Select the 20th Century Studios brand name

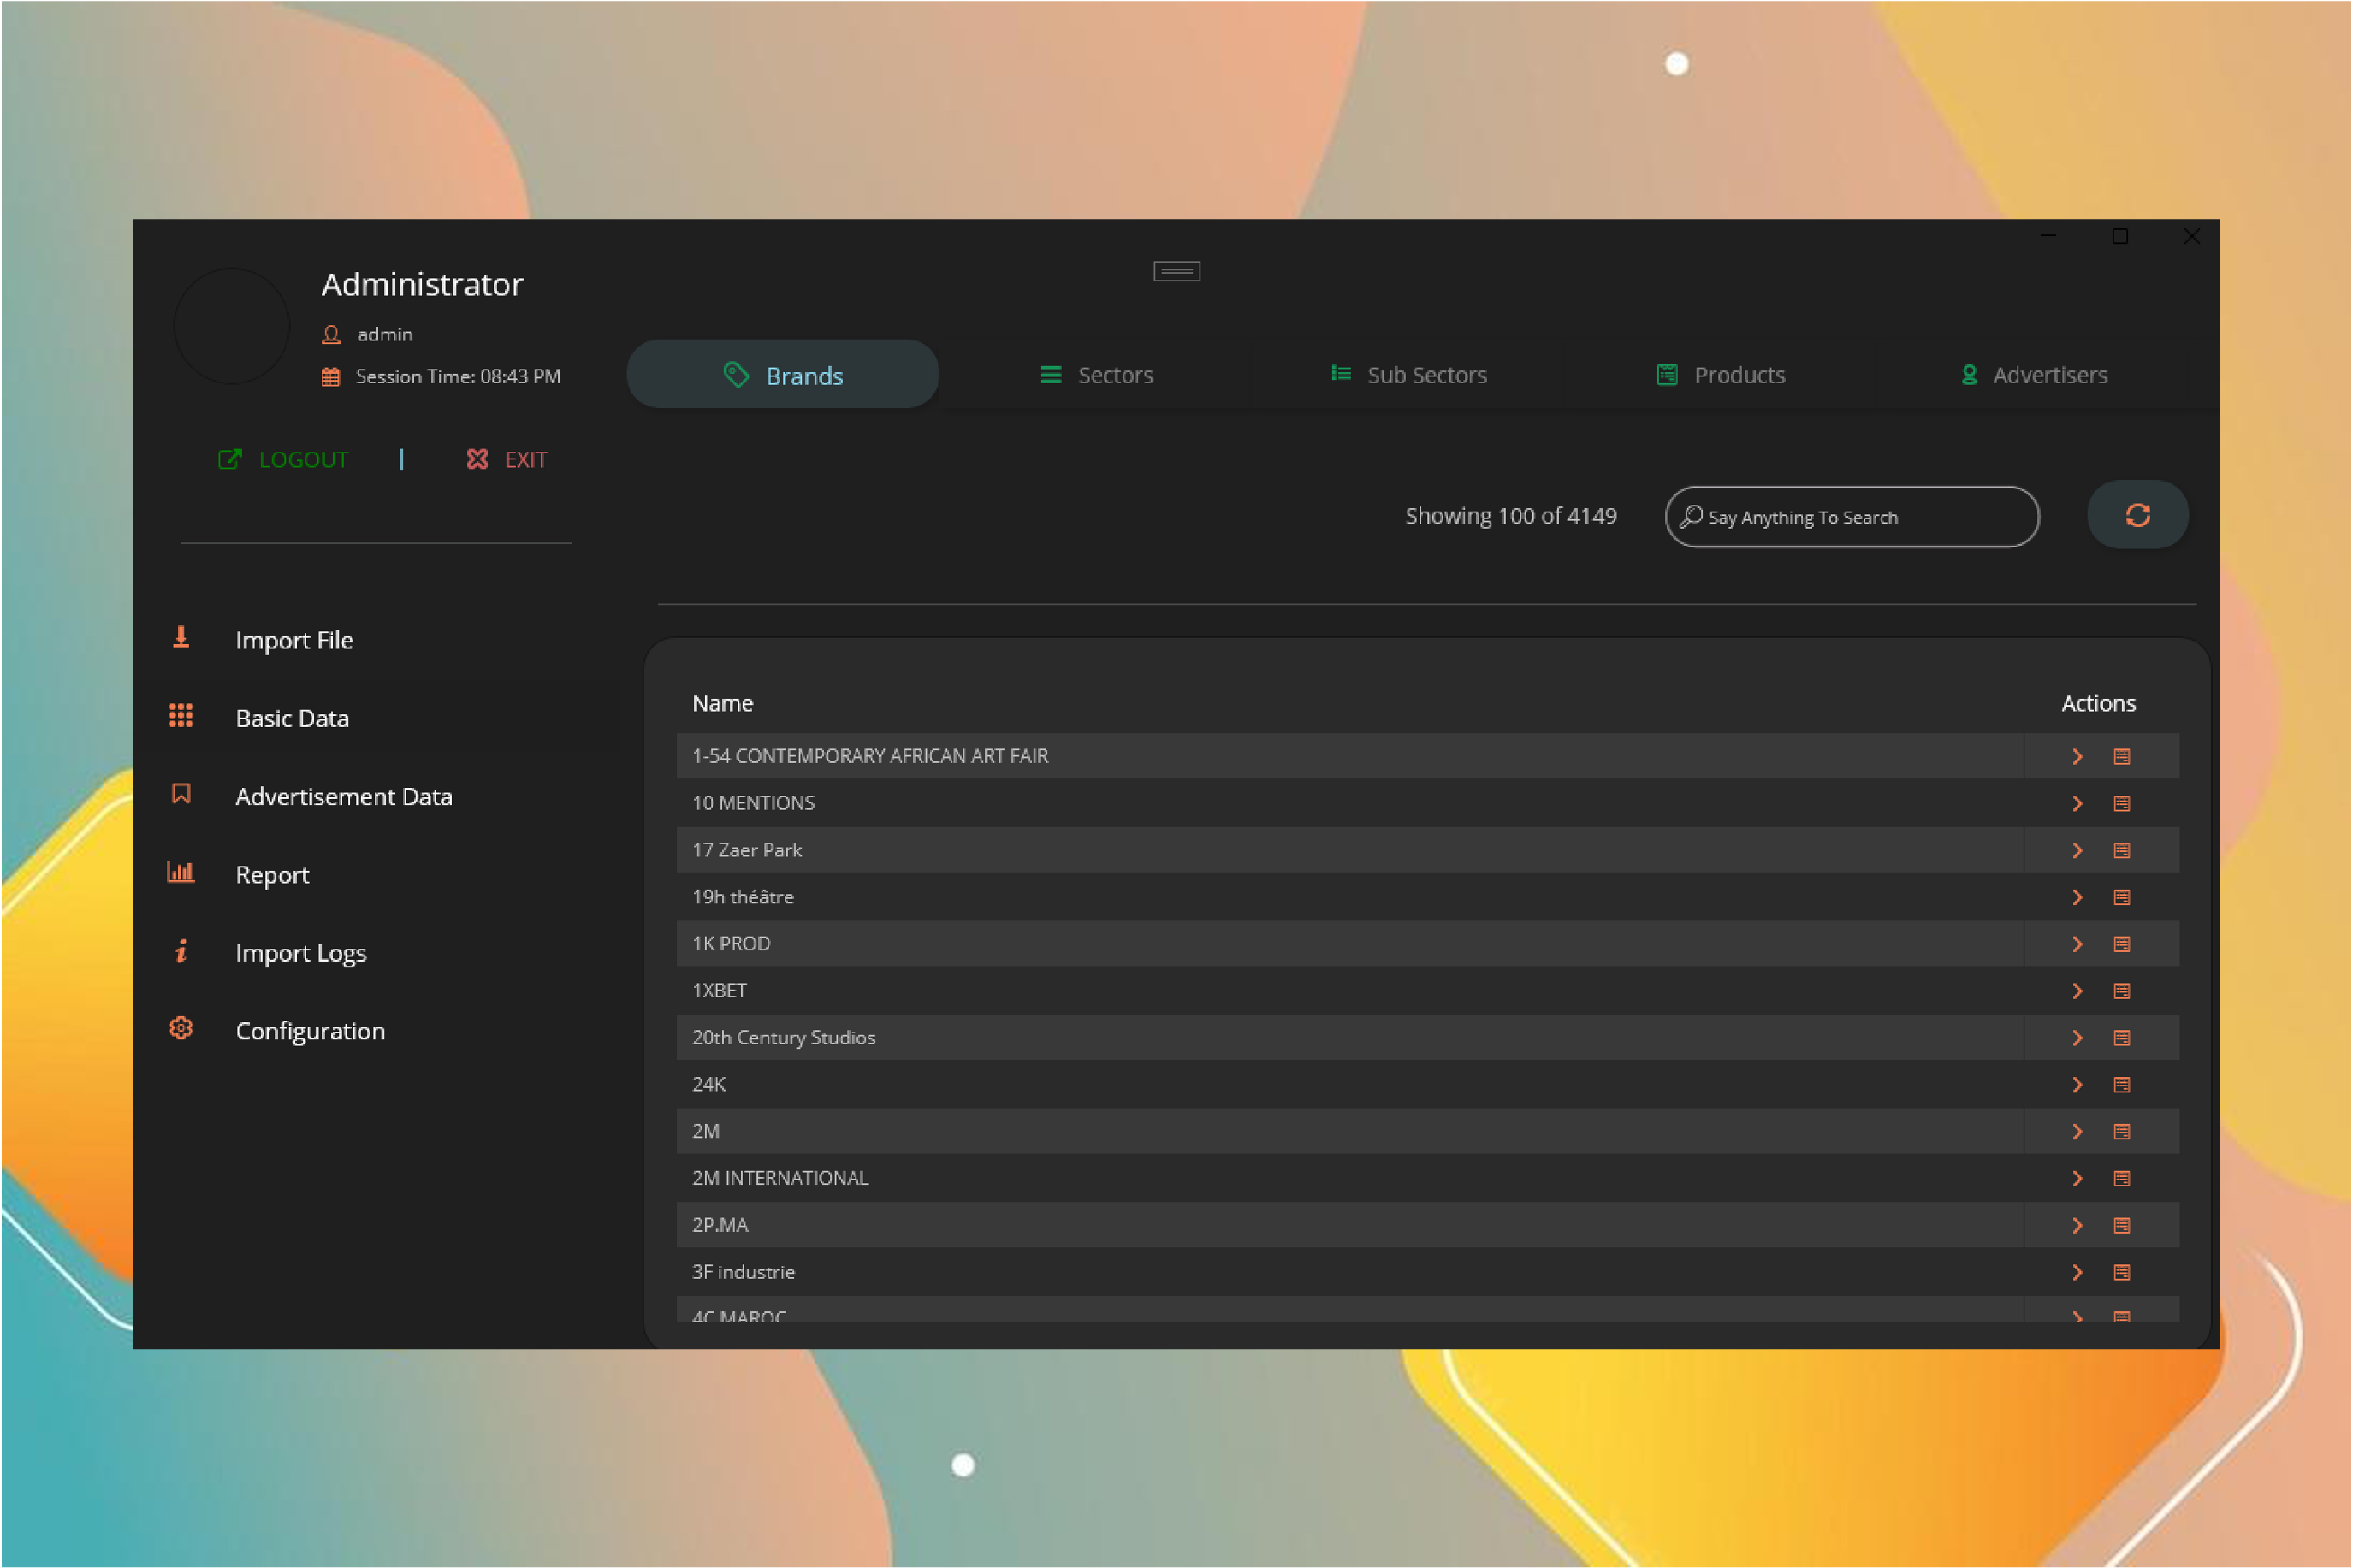[x=783, y=1038]
